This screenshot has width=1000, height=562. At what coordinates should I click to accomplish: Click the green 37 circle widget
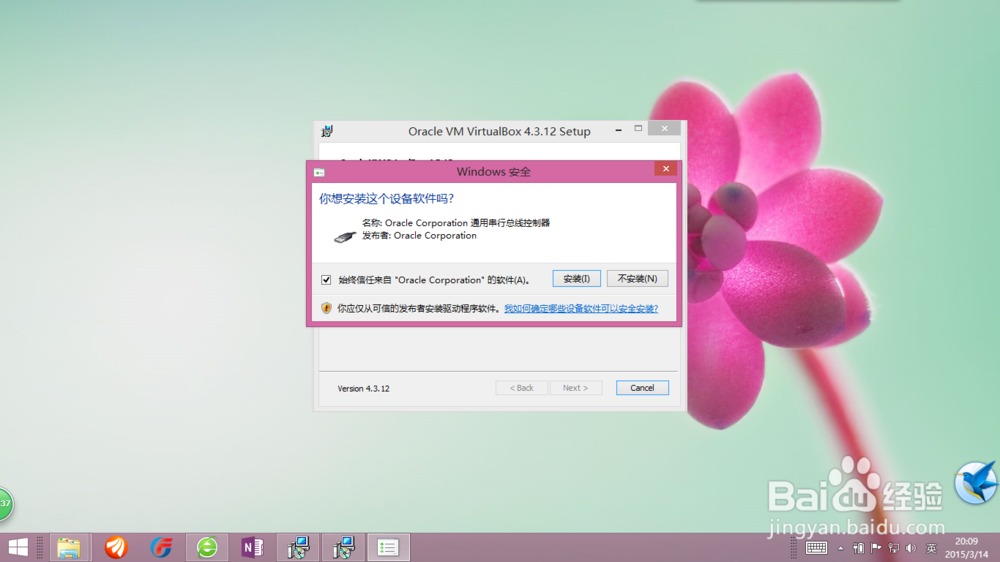click(6, 504)
